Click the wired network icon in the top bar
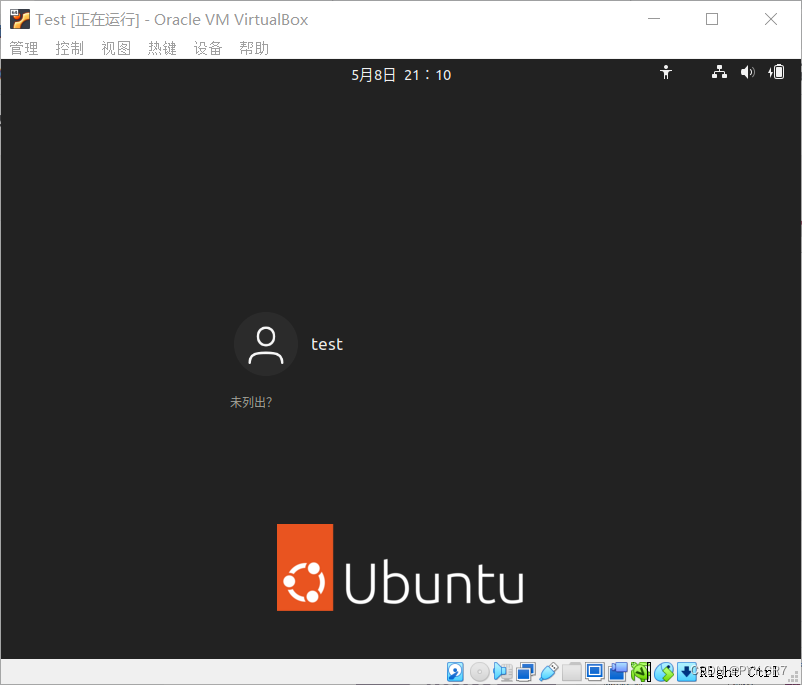Image resolution: width=802 pixels, height=685 pixels. point(719,72)
